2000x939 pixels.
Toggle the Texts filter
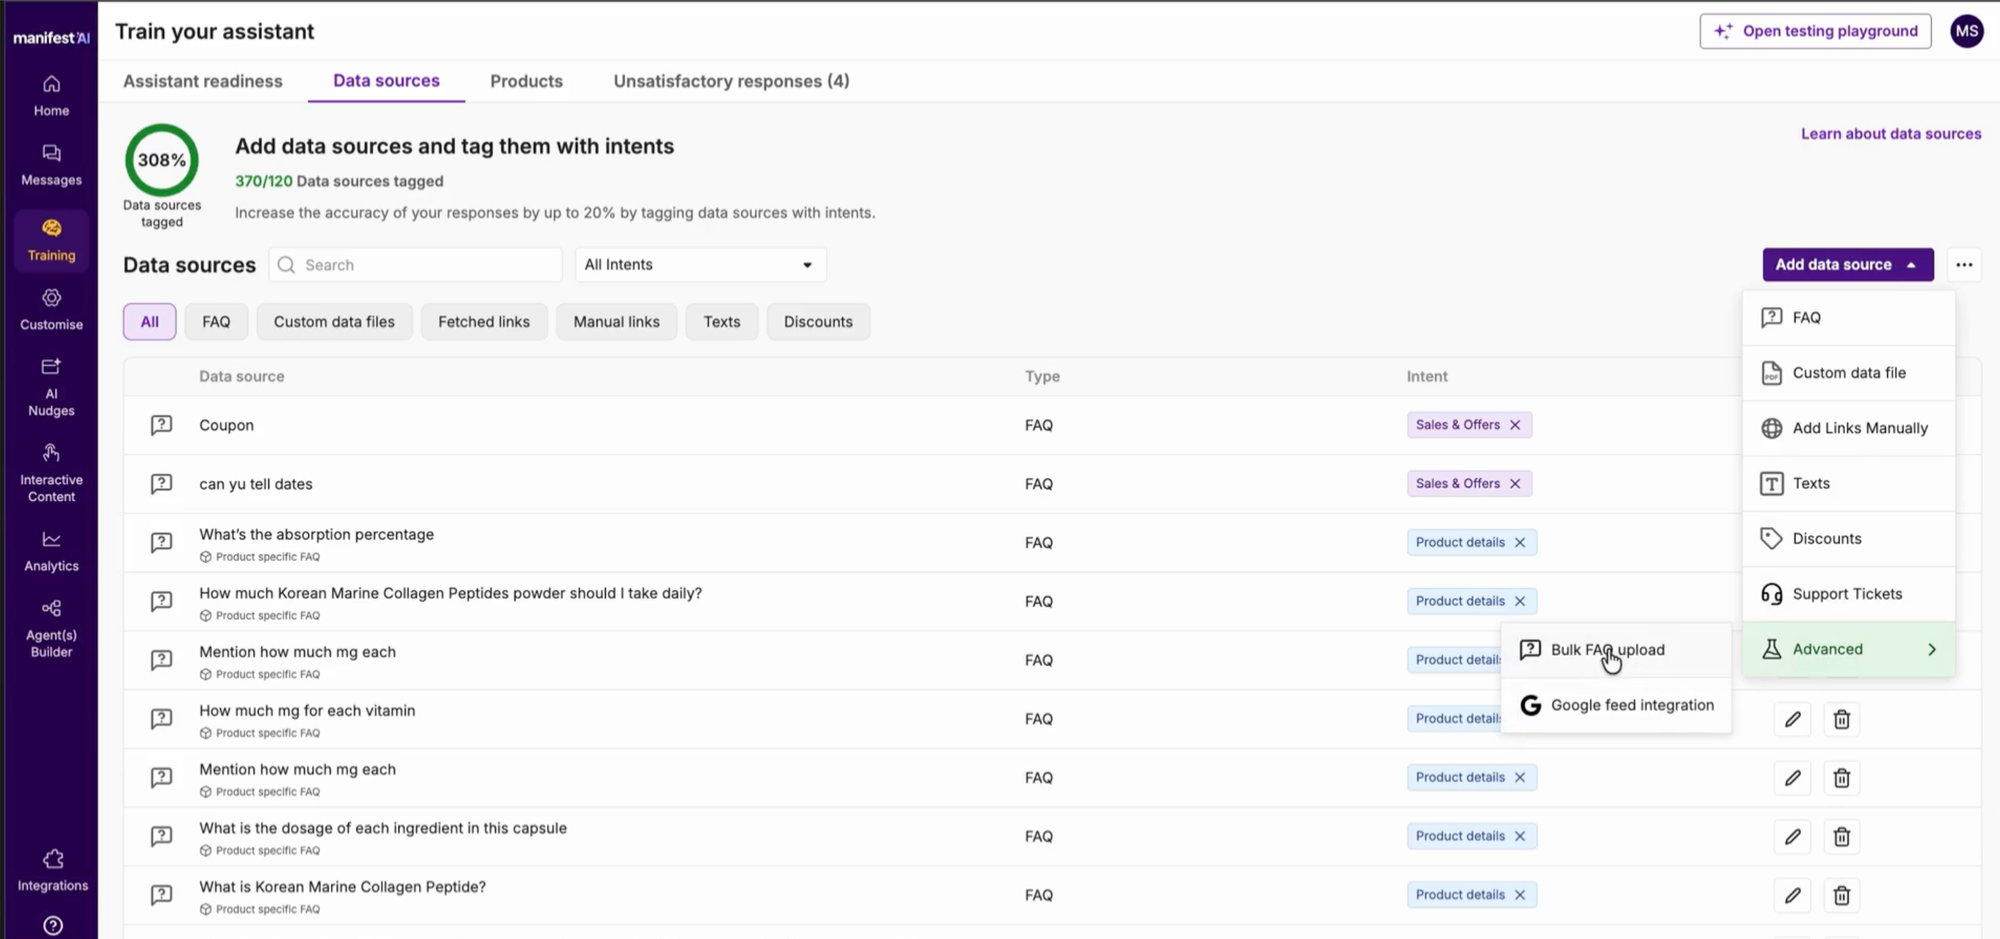coord(721,321)
